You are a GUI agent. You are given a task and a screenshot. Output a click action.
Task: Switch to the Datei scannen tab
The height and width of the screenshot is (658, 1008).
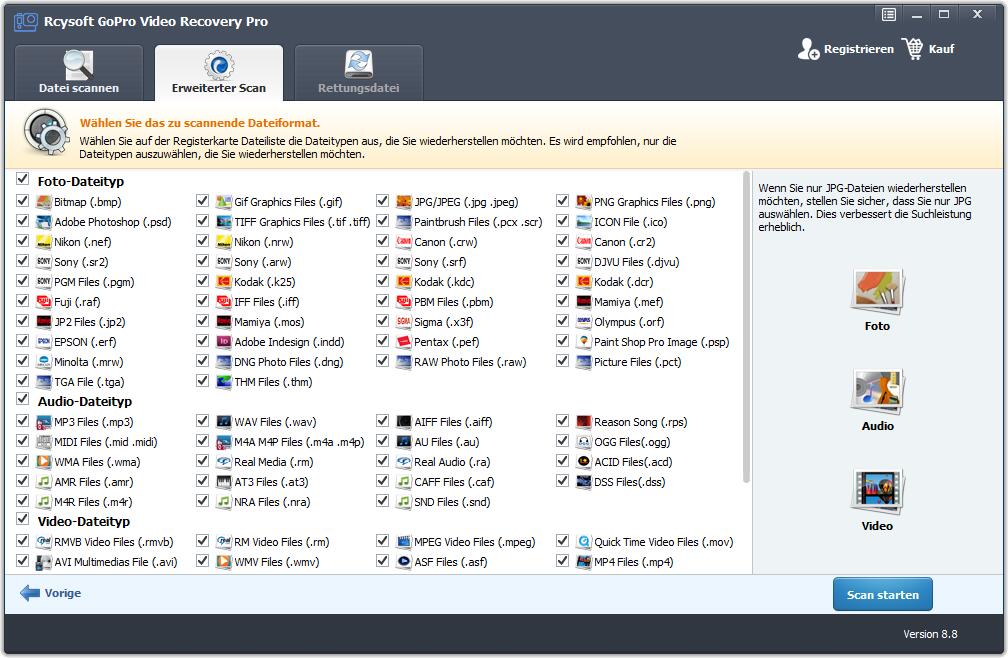tap(78, 73)
